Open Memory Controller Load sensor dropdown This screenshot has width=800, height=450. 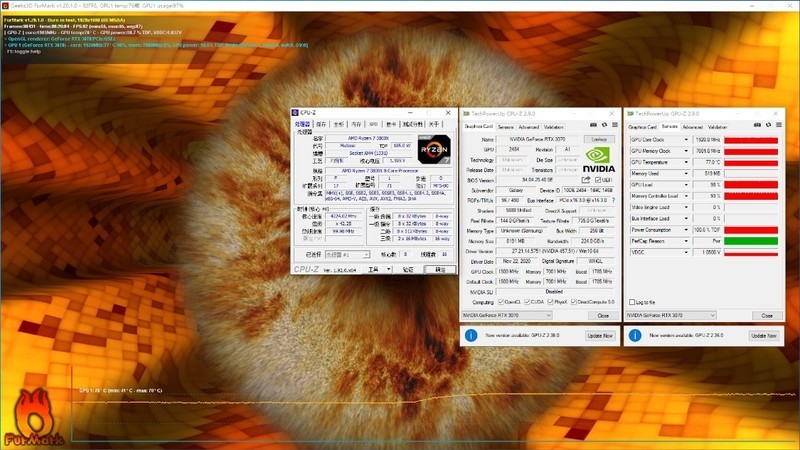pyautogui.click(x=686, y=196)
